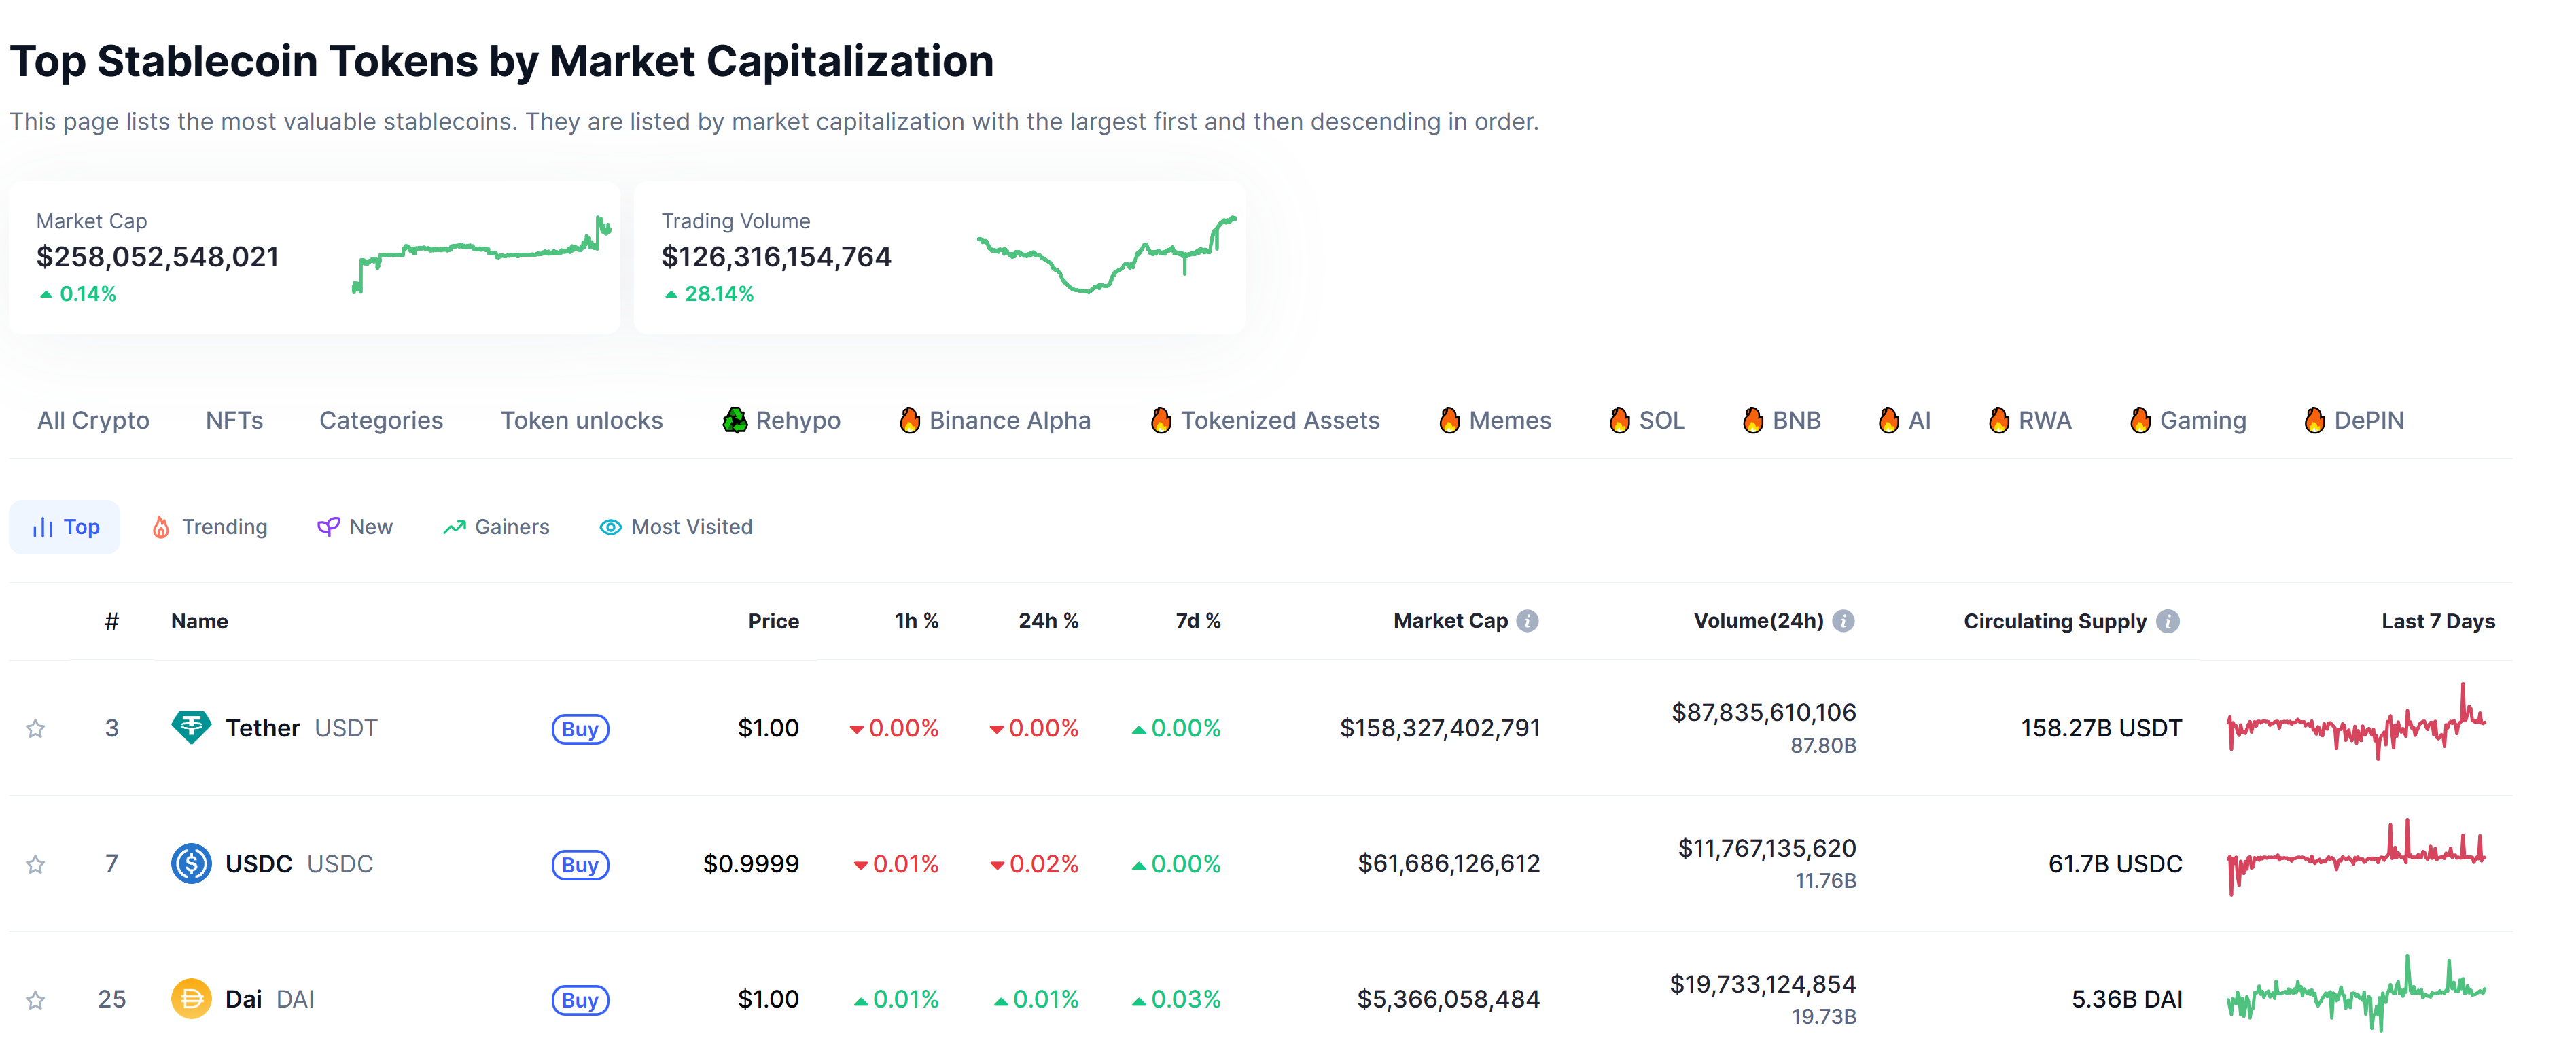Click the Dai coin logo
2576x1051 pixels.
click(x=190, y=998)
